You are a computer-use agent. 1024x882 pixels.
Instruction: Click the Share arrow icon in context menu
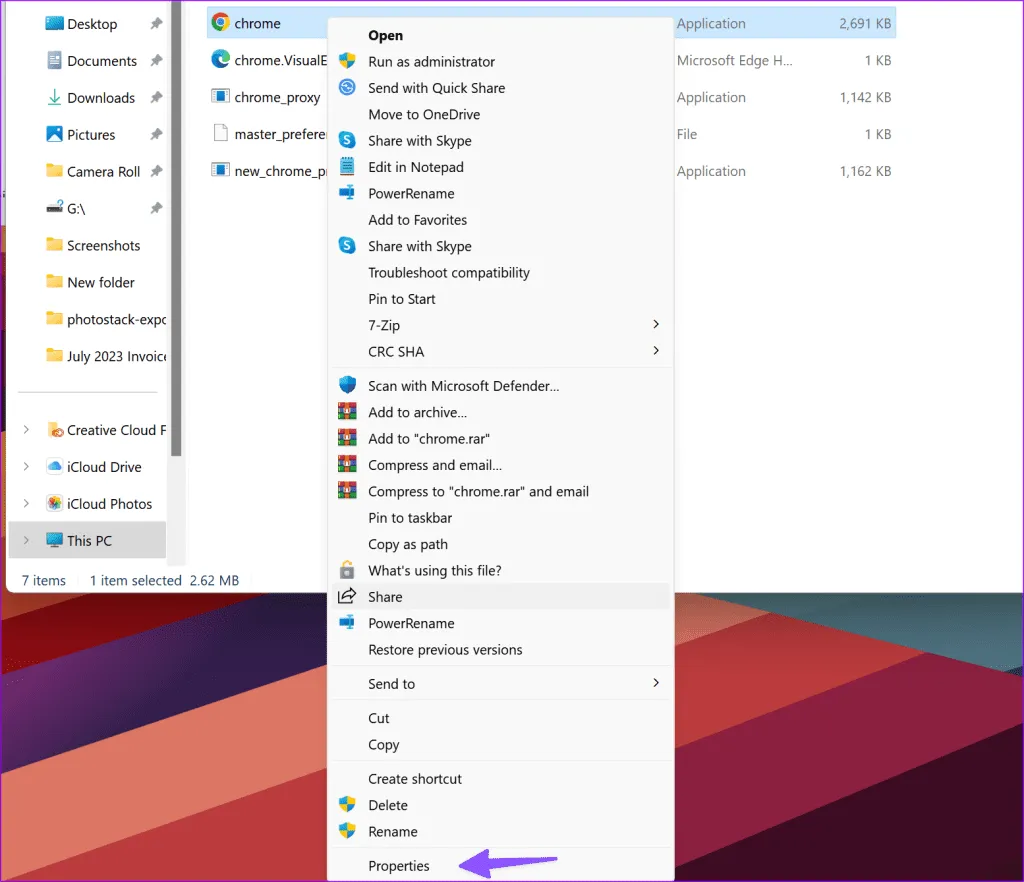tap(347, 597)
